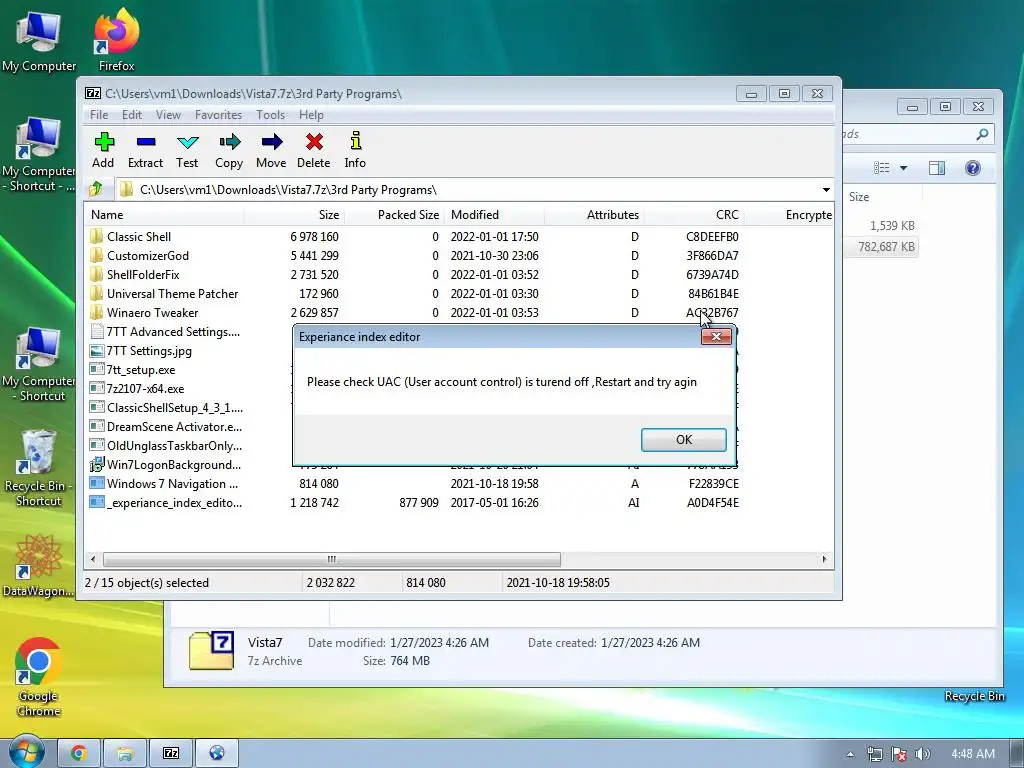Click the Windows Start orb

(26, 751)
